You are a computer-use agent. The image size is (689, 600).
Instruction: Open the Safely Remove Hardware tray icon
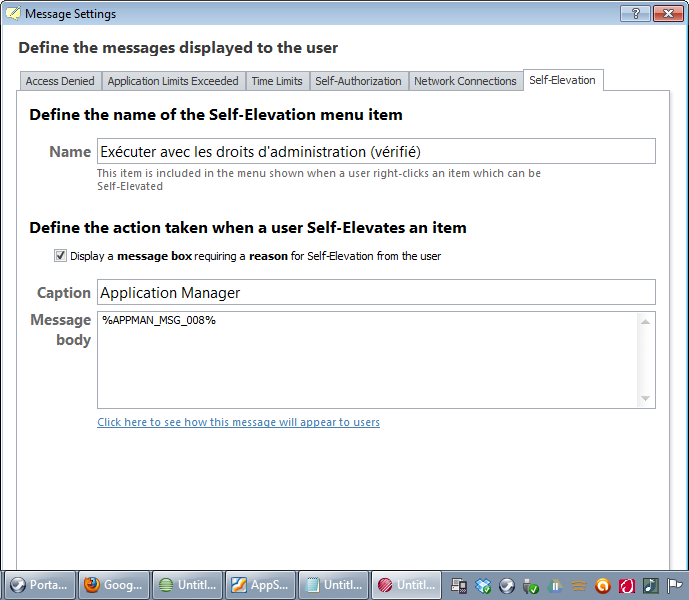click(531, 586)
